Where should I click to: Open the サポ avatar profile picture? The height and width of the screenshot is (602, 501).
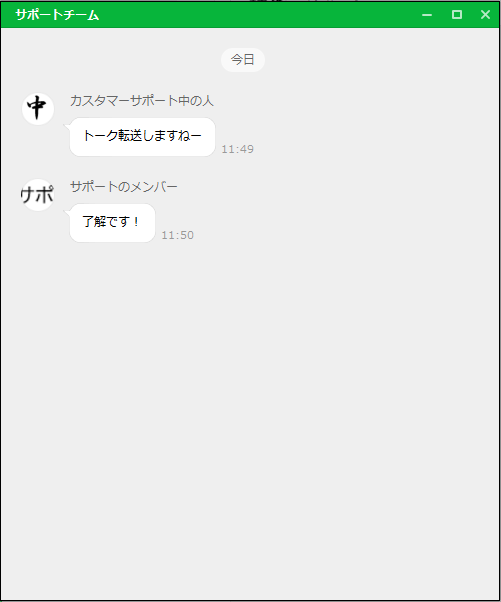(x=38, y=195)
